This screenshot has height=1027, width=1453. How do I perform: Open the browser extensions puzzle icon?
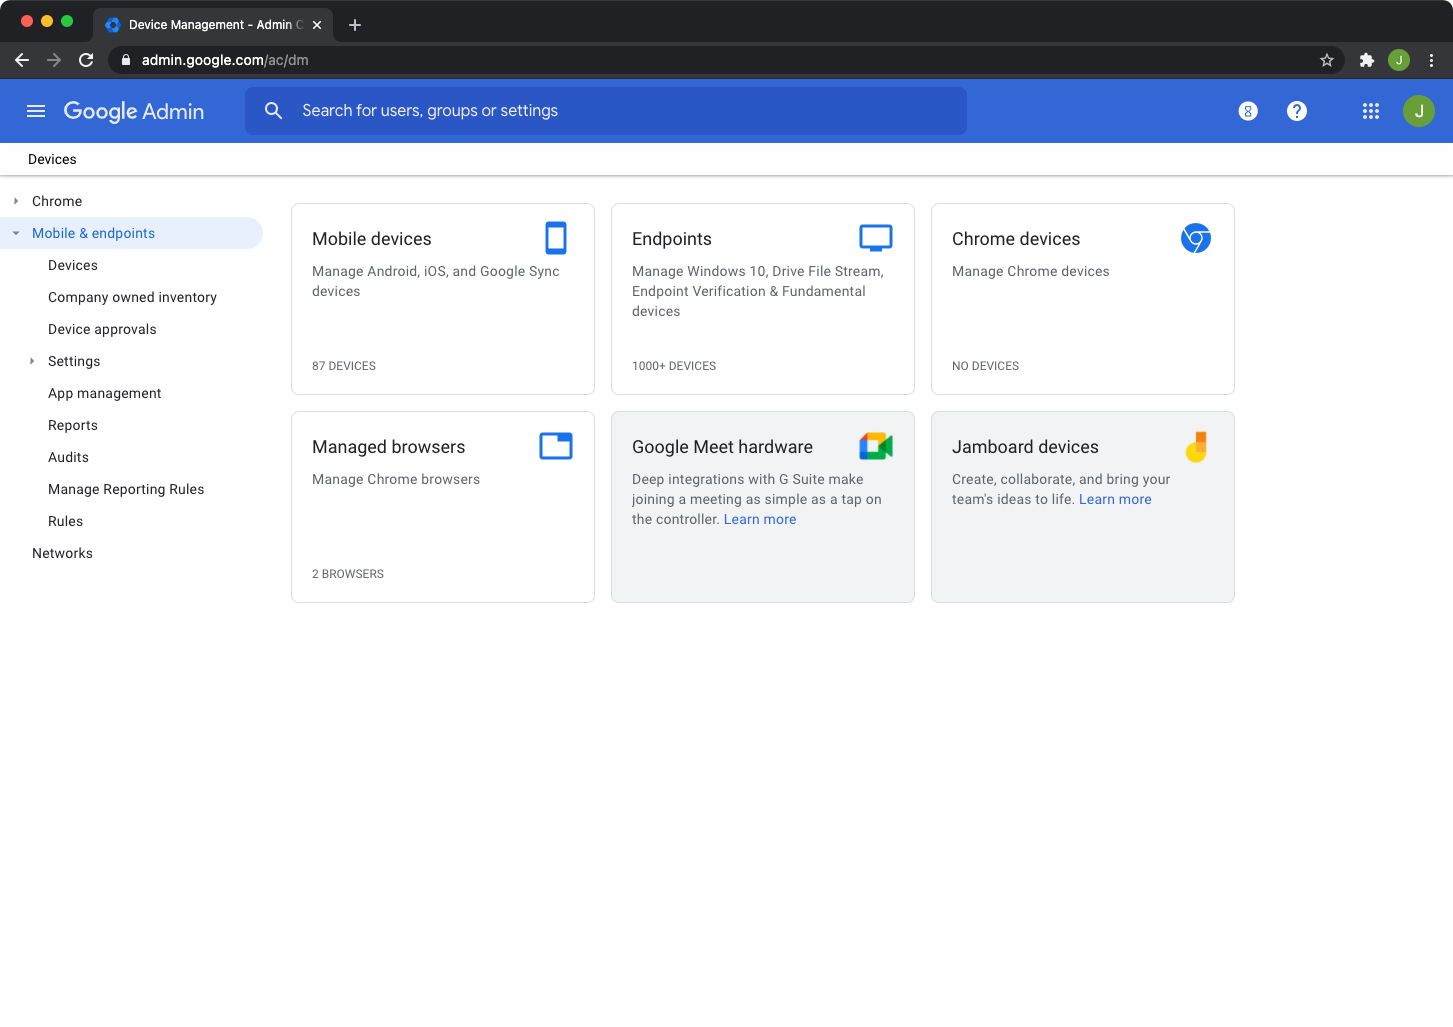1367,60
